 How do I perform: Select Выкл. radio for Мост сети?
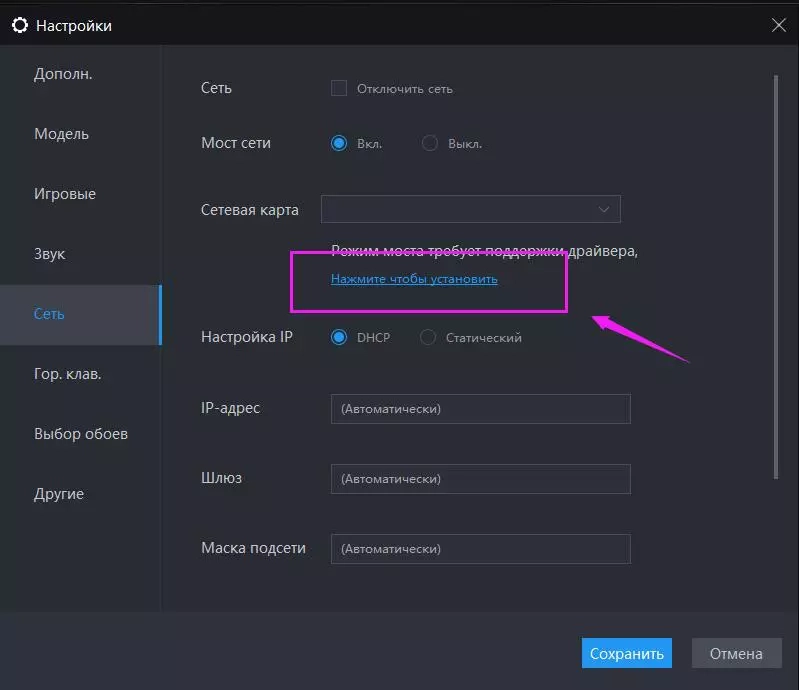pos(430,143)
